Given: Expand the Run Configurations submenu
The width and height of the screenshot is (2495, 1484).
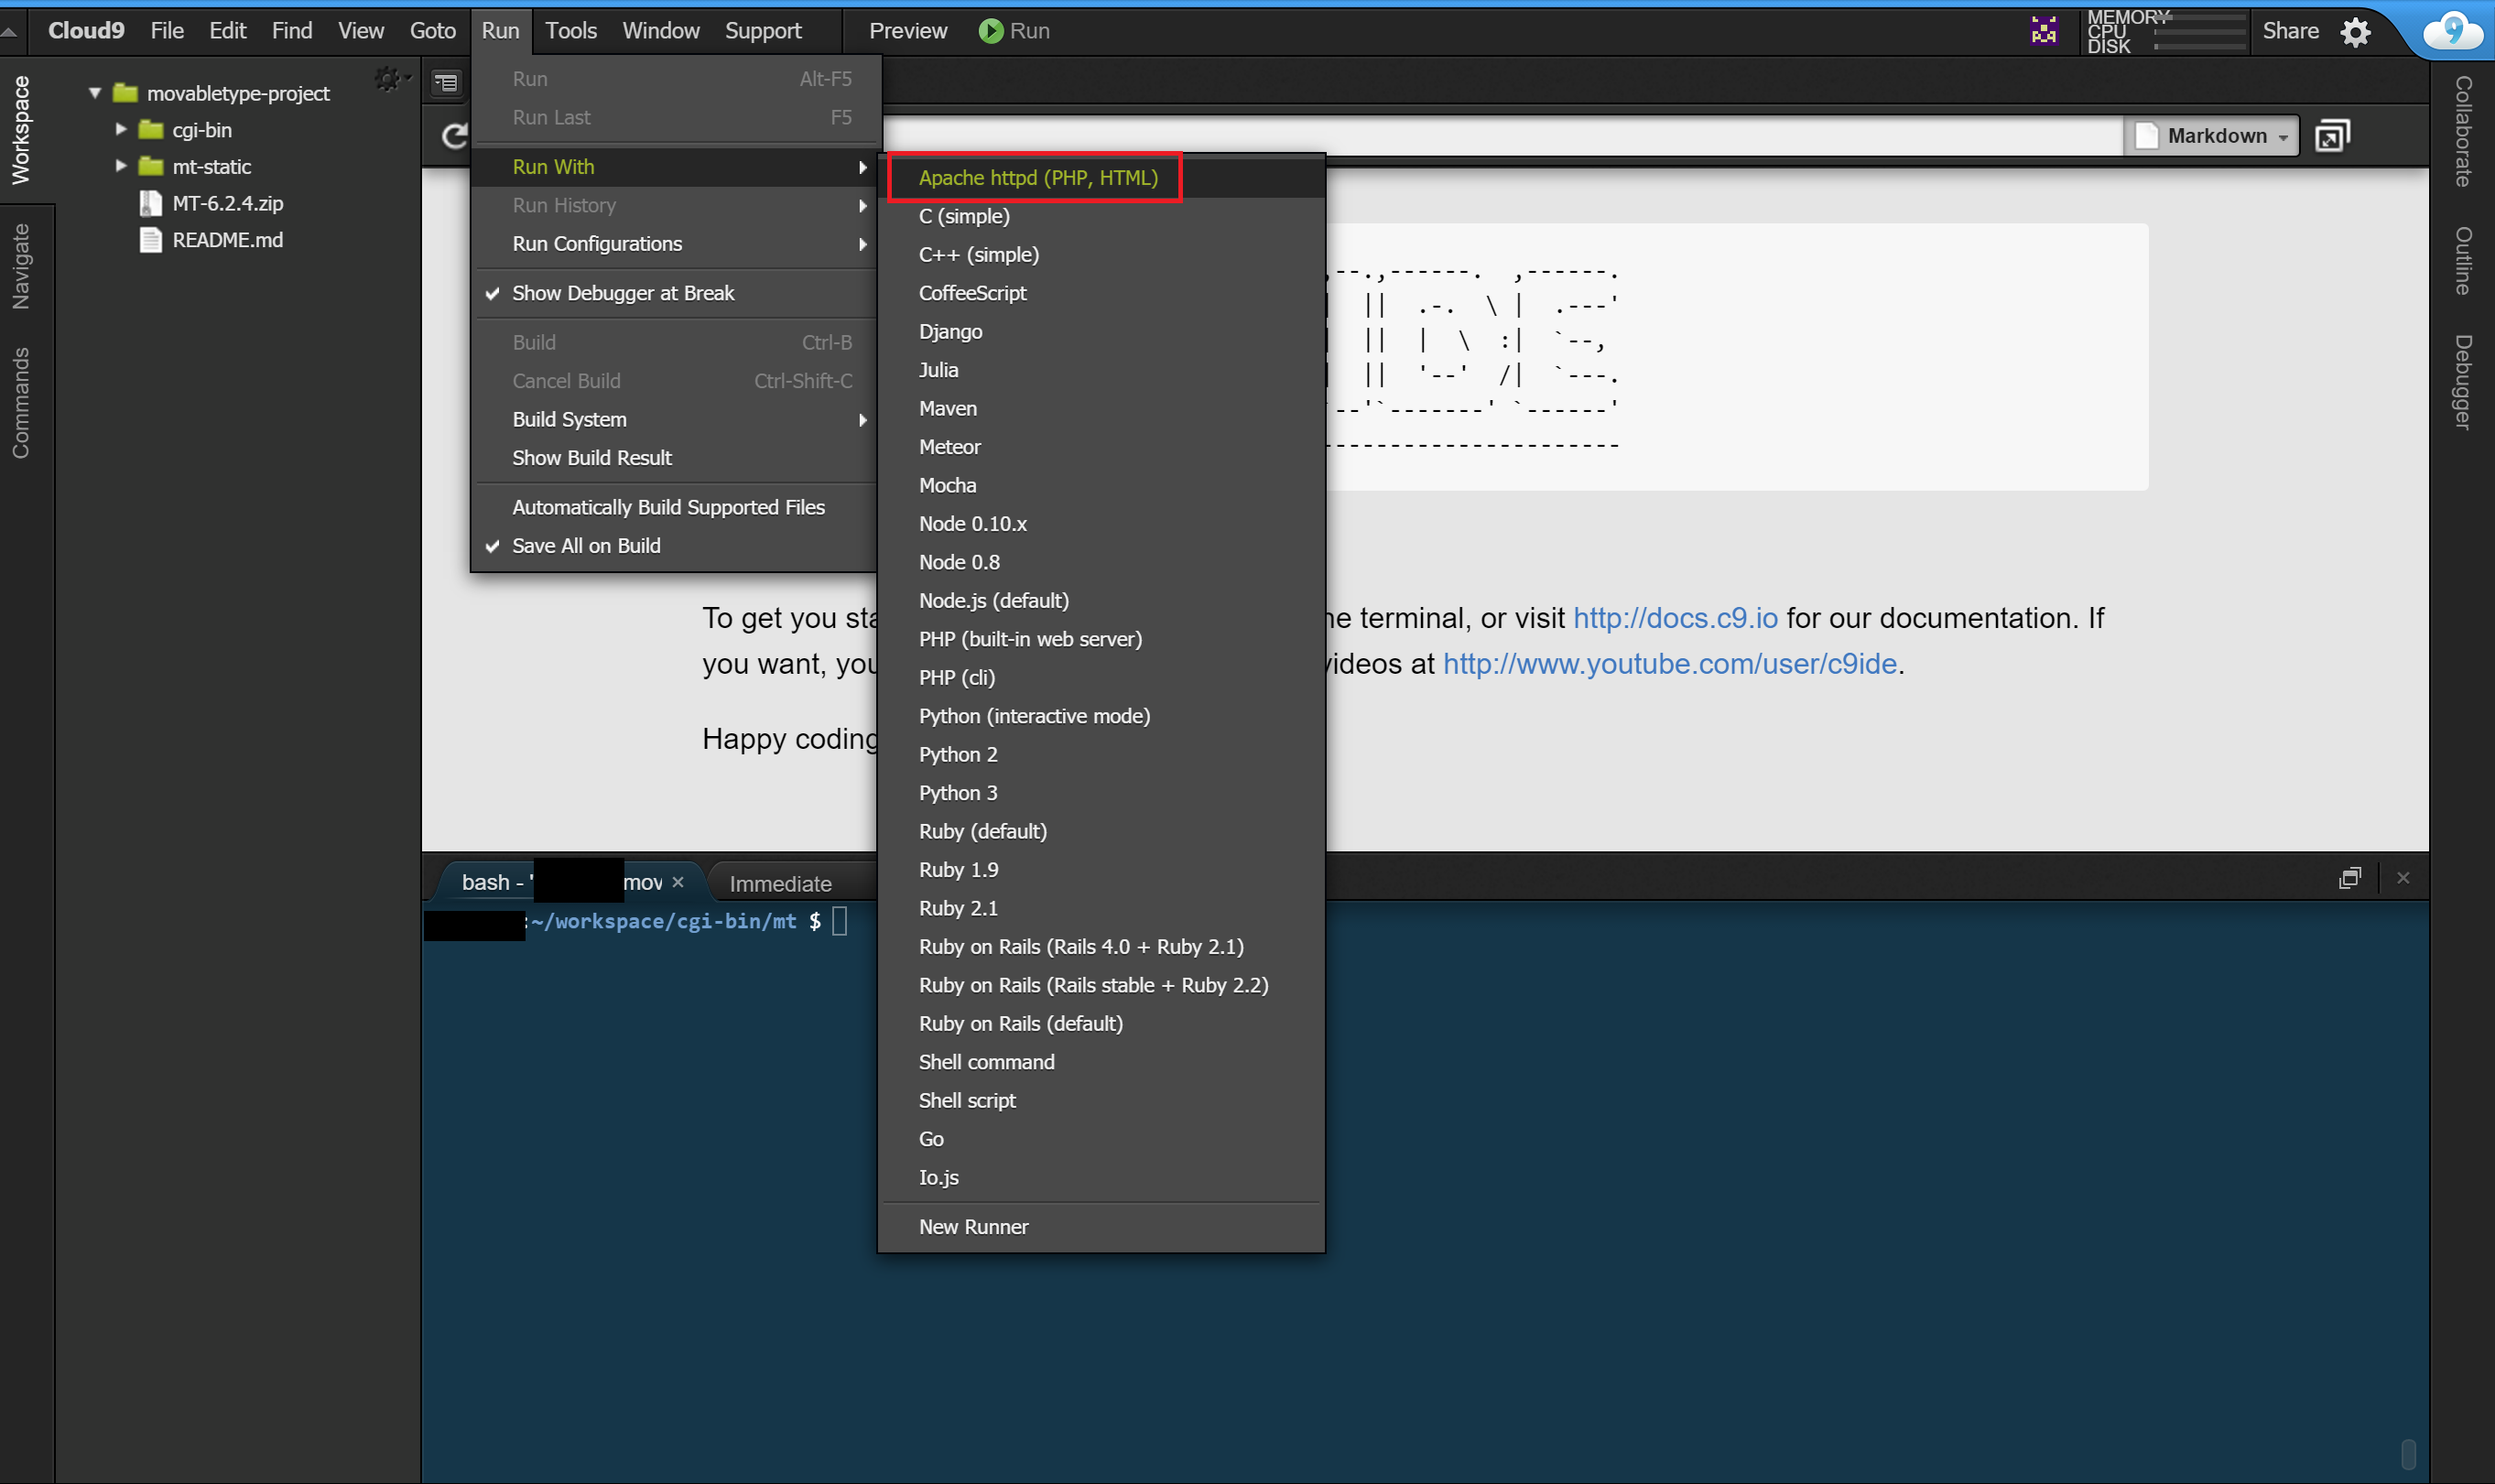Looking at the screenshot, I should click(x=675, y=244).
